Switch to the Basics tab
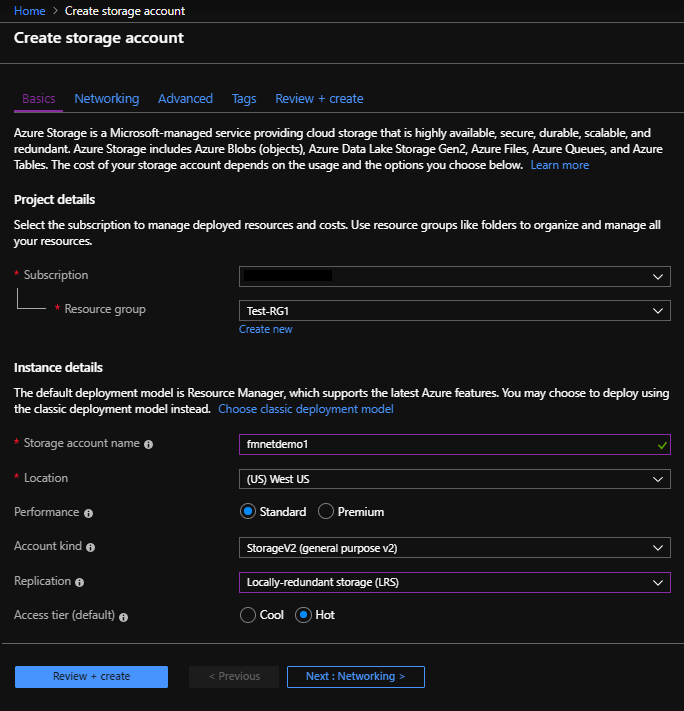This screenshot has height=711, width=684. tap(39, 99)
